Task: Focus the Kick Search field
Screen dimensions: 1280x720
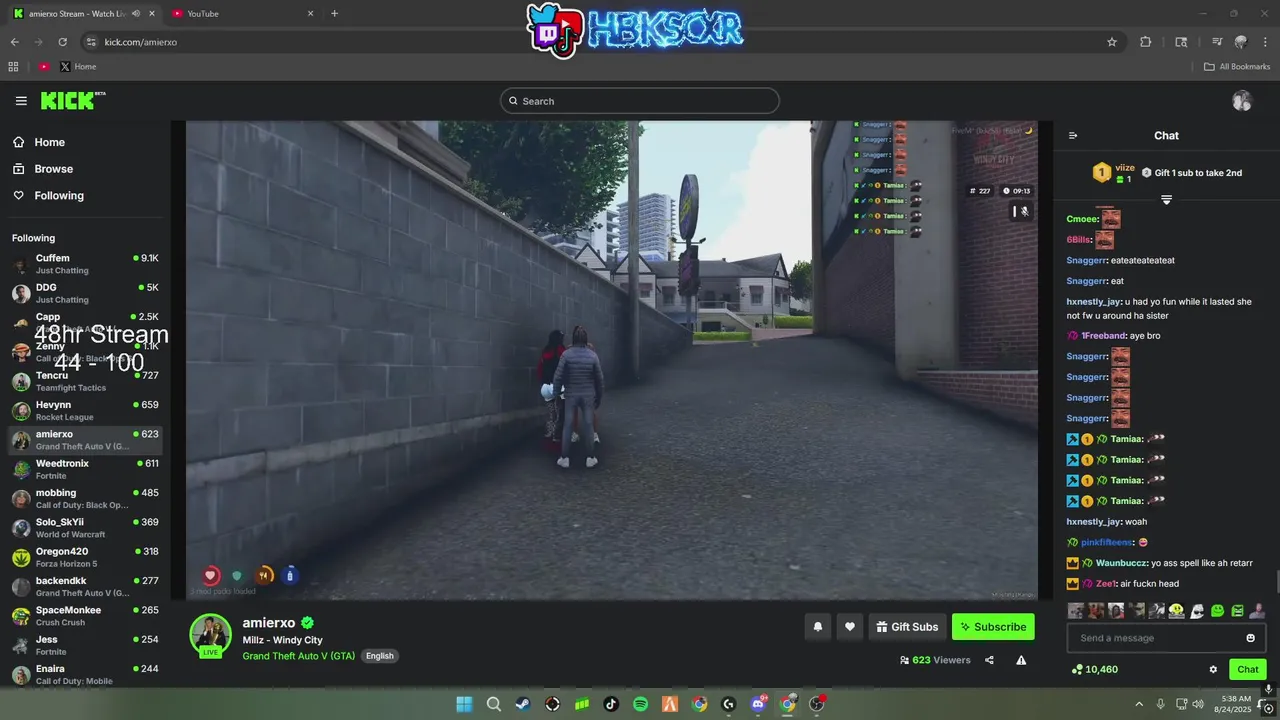Action: point(640,101)
